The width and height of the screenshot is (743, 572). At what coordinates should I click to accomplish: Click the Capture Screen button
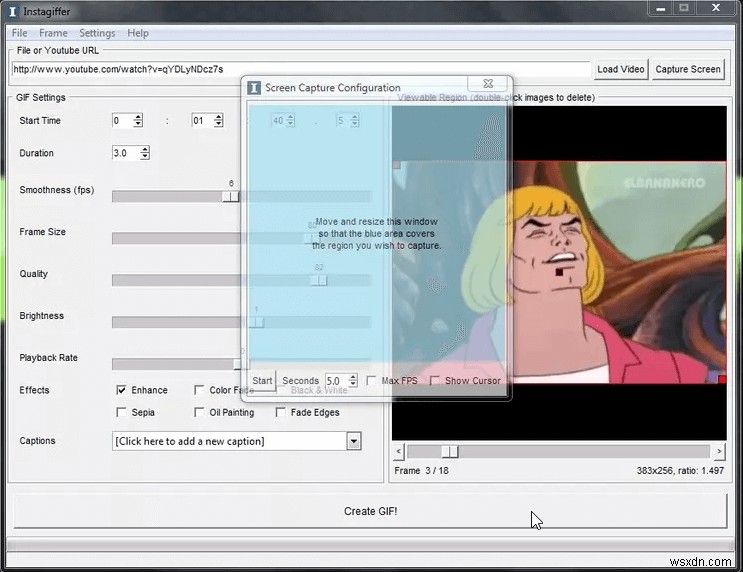(688, 69)
